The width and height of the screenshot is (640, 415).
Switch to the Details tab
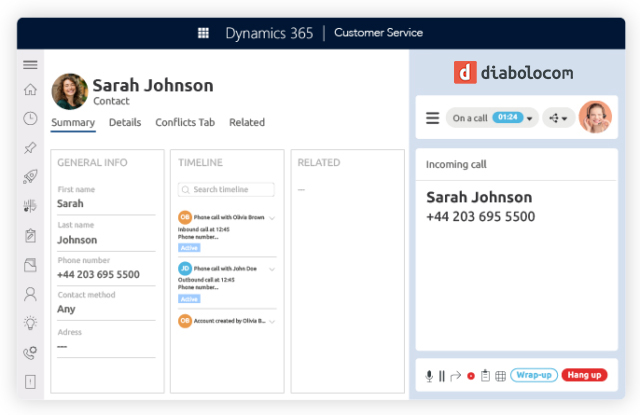tap(125, 122)
